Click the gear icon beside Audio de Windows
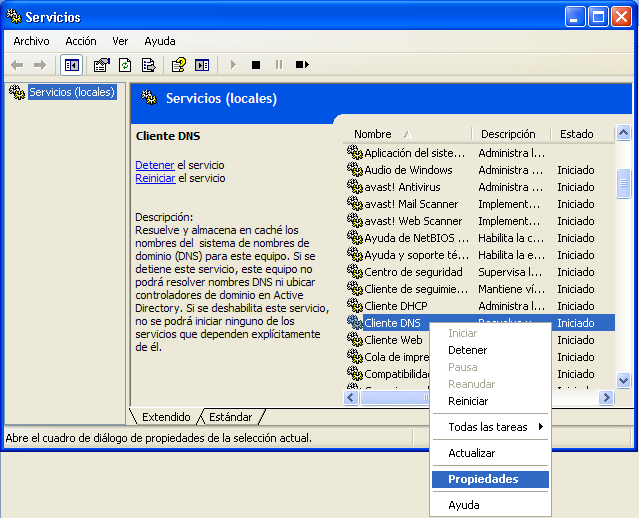639x518 pixels. [355, 169]
